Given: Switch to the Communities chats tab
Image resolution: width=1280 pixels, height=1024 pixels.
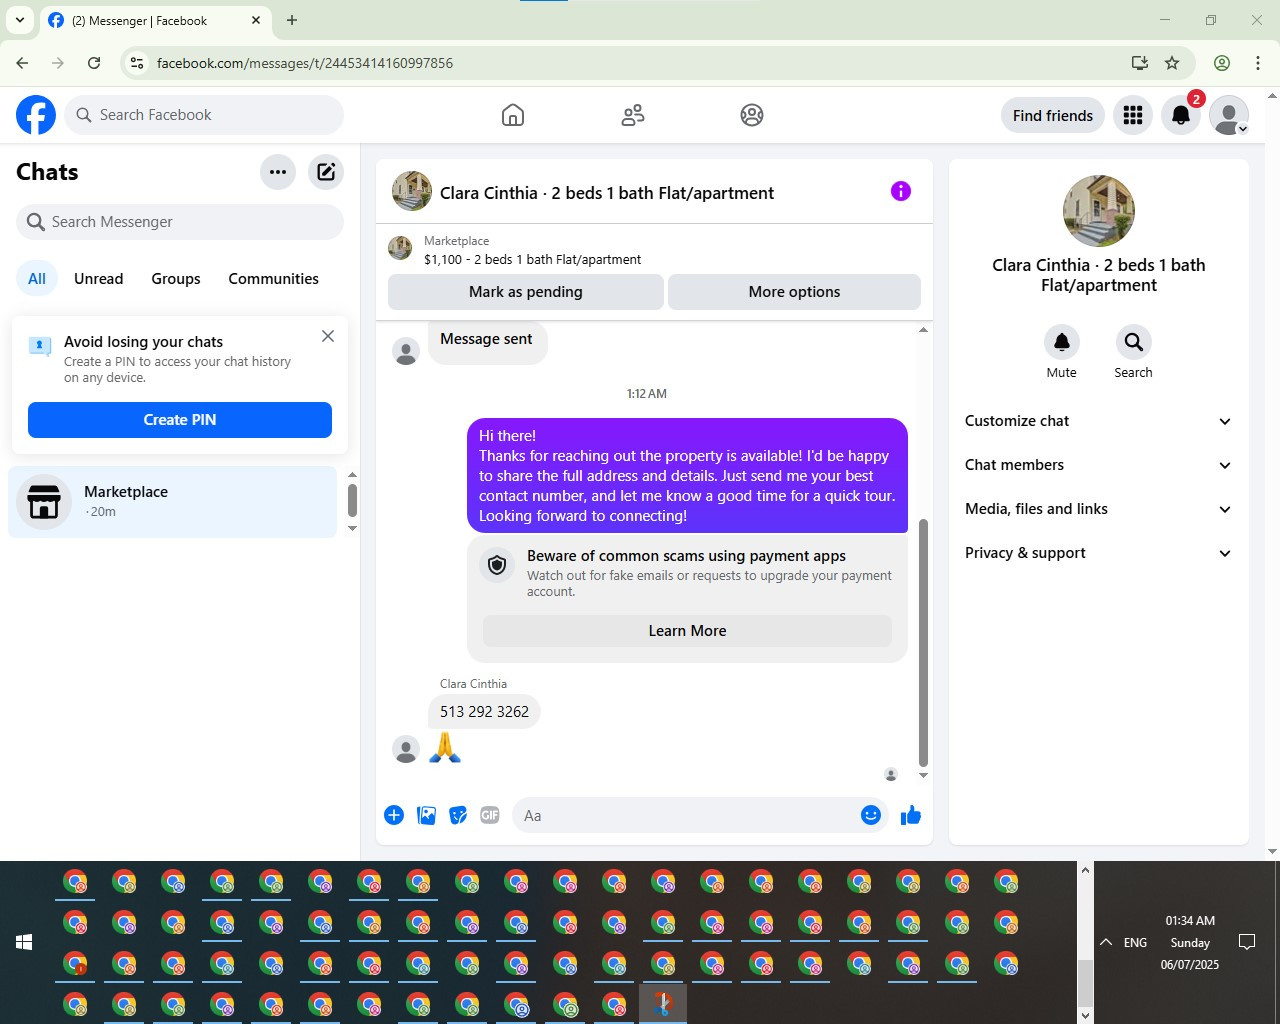Looking at the screenshot, I should (x=274, y=279).
